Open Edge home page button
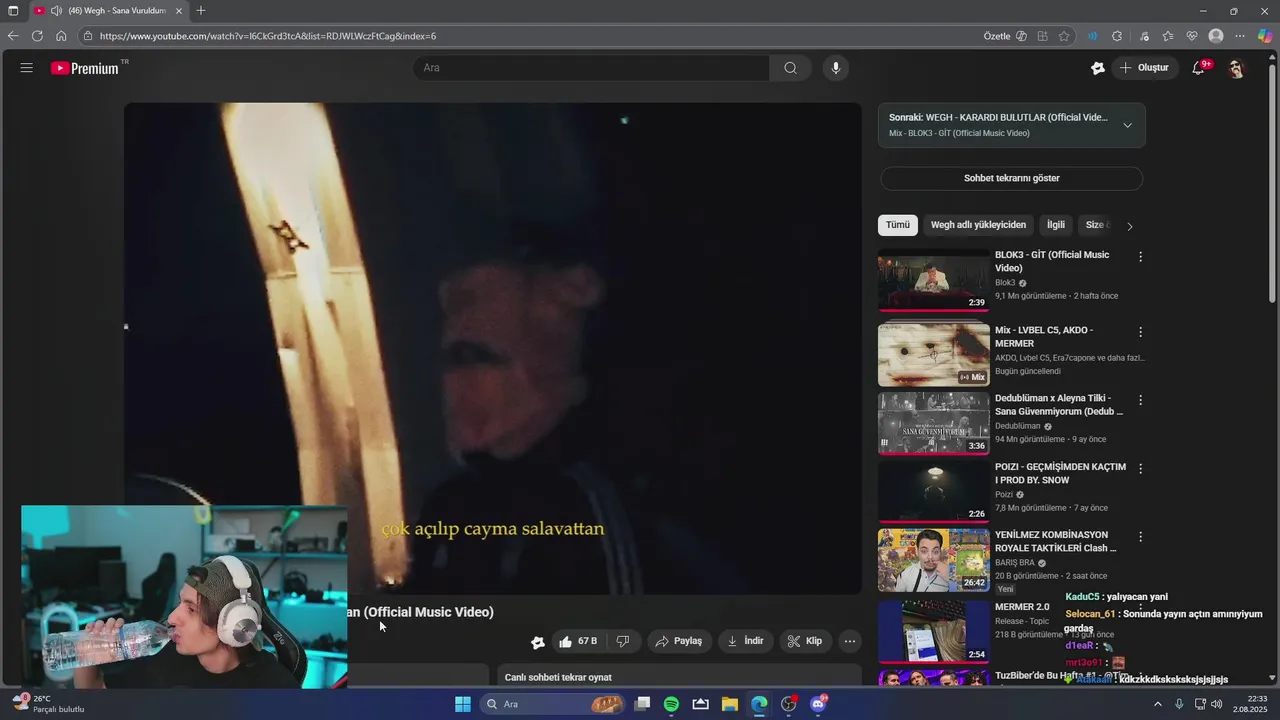The image size is (1280, 720). pyautogui.click(x=61, y=36)
